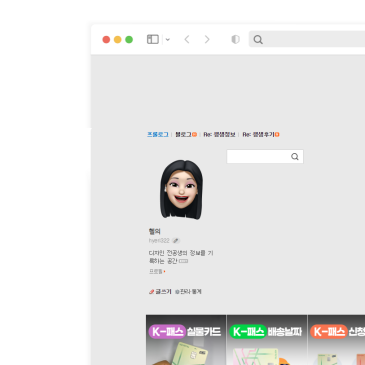Open the first Re: menu item
365x365 pixels.
point(219,134)
